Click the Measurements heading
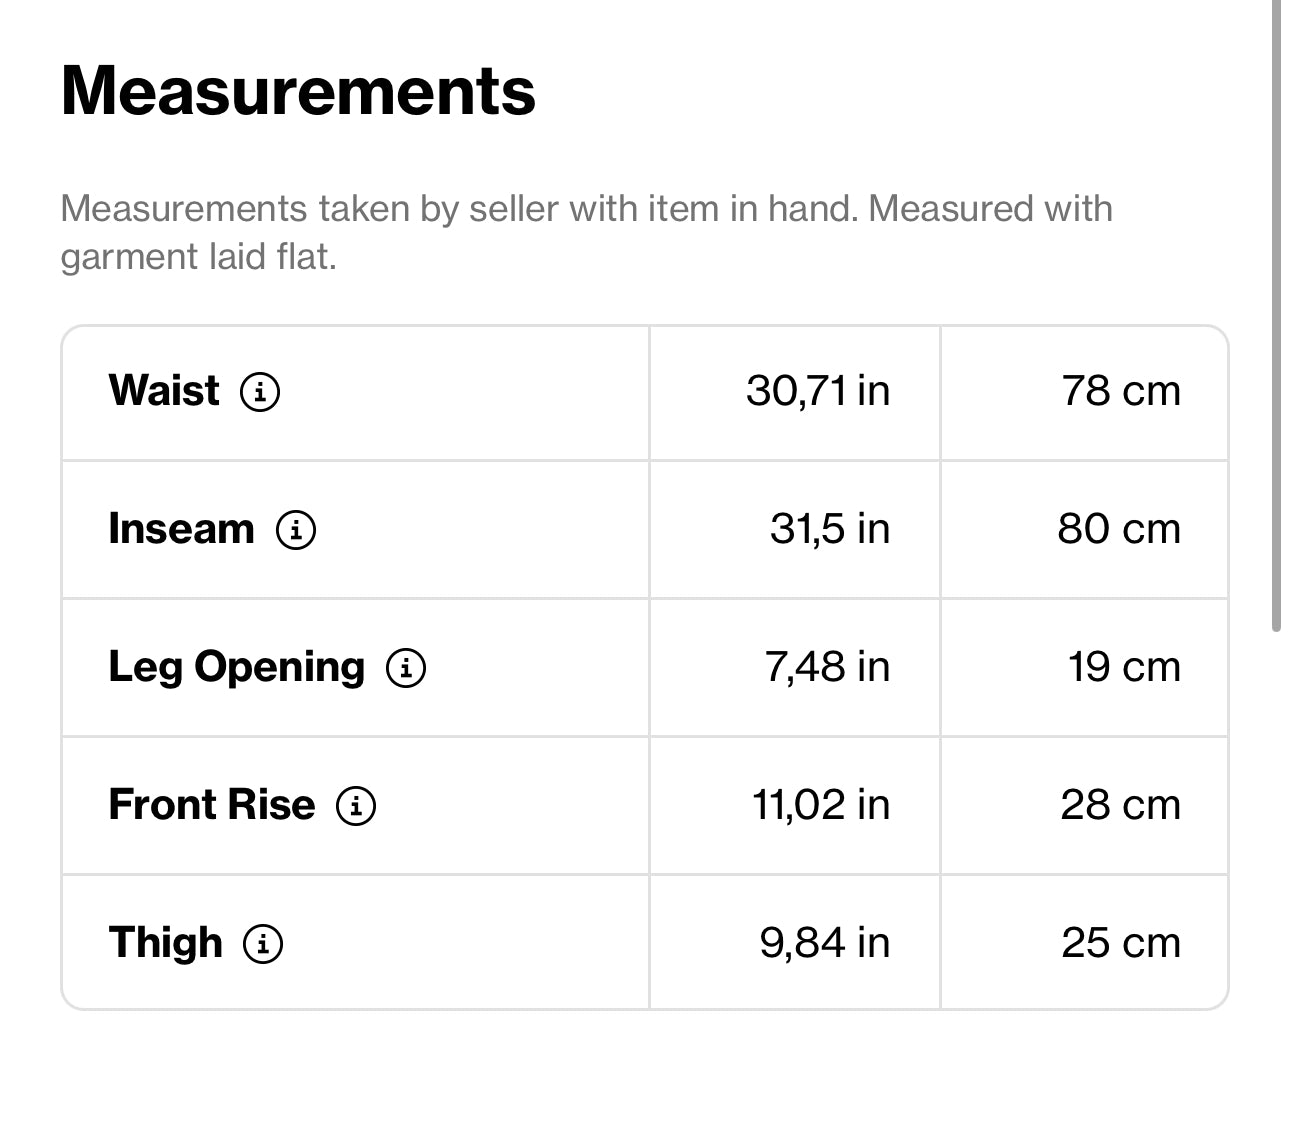 [x=298, y=91]
